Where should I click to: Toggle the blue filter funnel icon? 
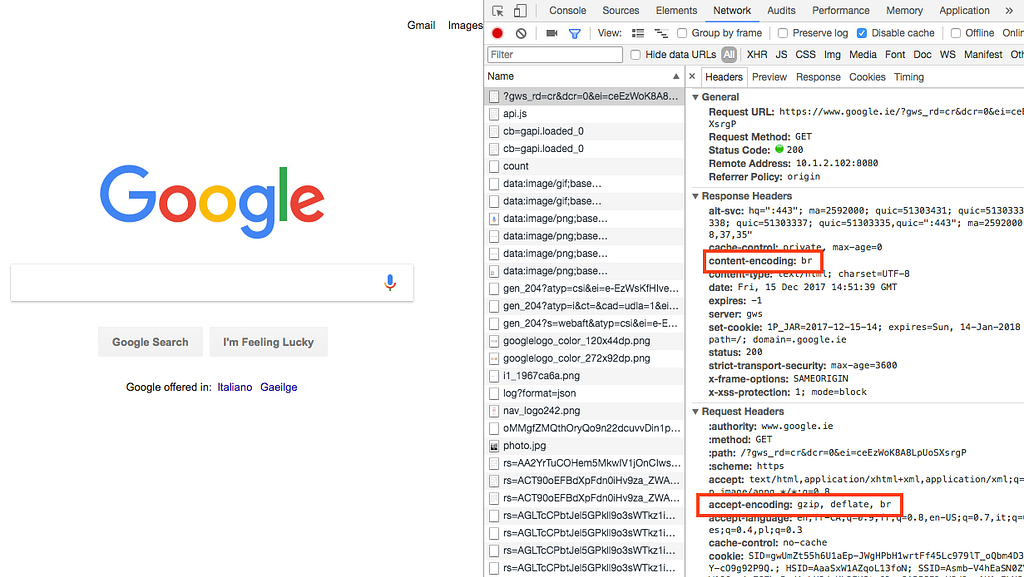tap(575, 33)
